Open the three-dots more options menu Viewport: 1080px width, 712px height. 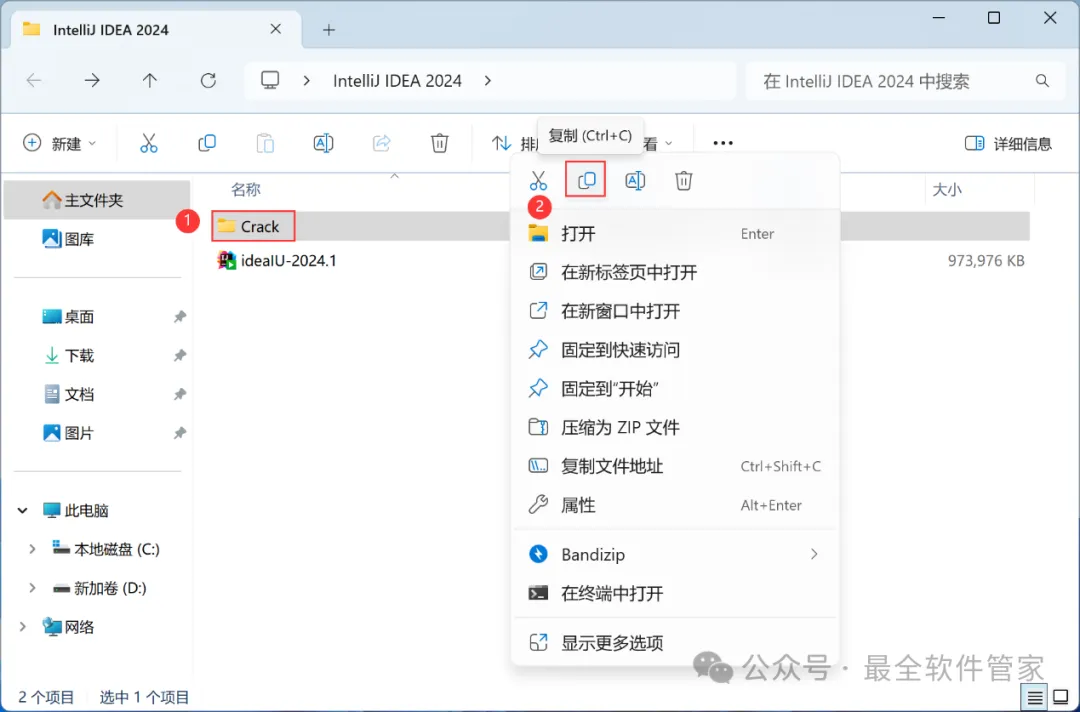coord(723,143)
